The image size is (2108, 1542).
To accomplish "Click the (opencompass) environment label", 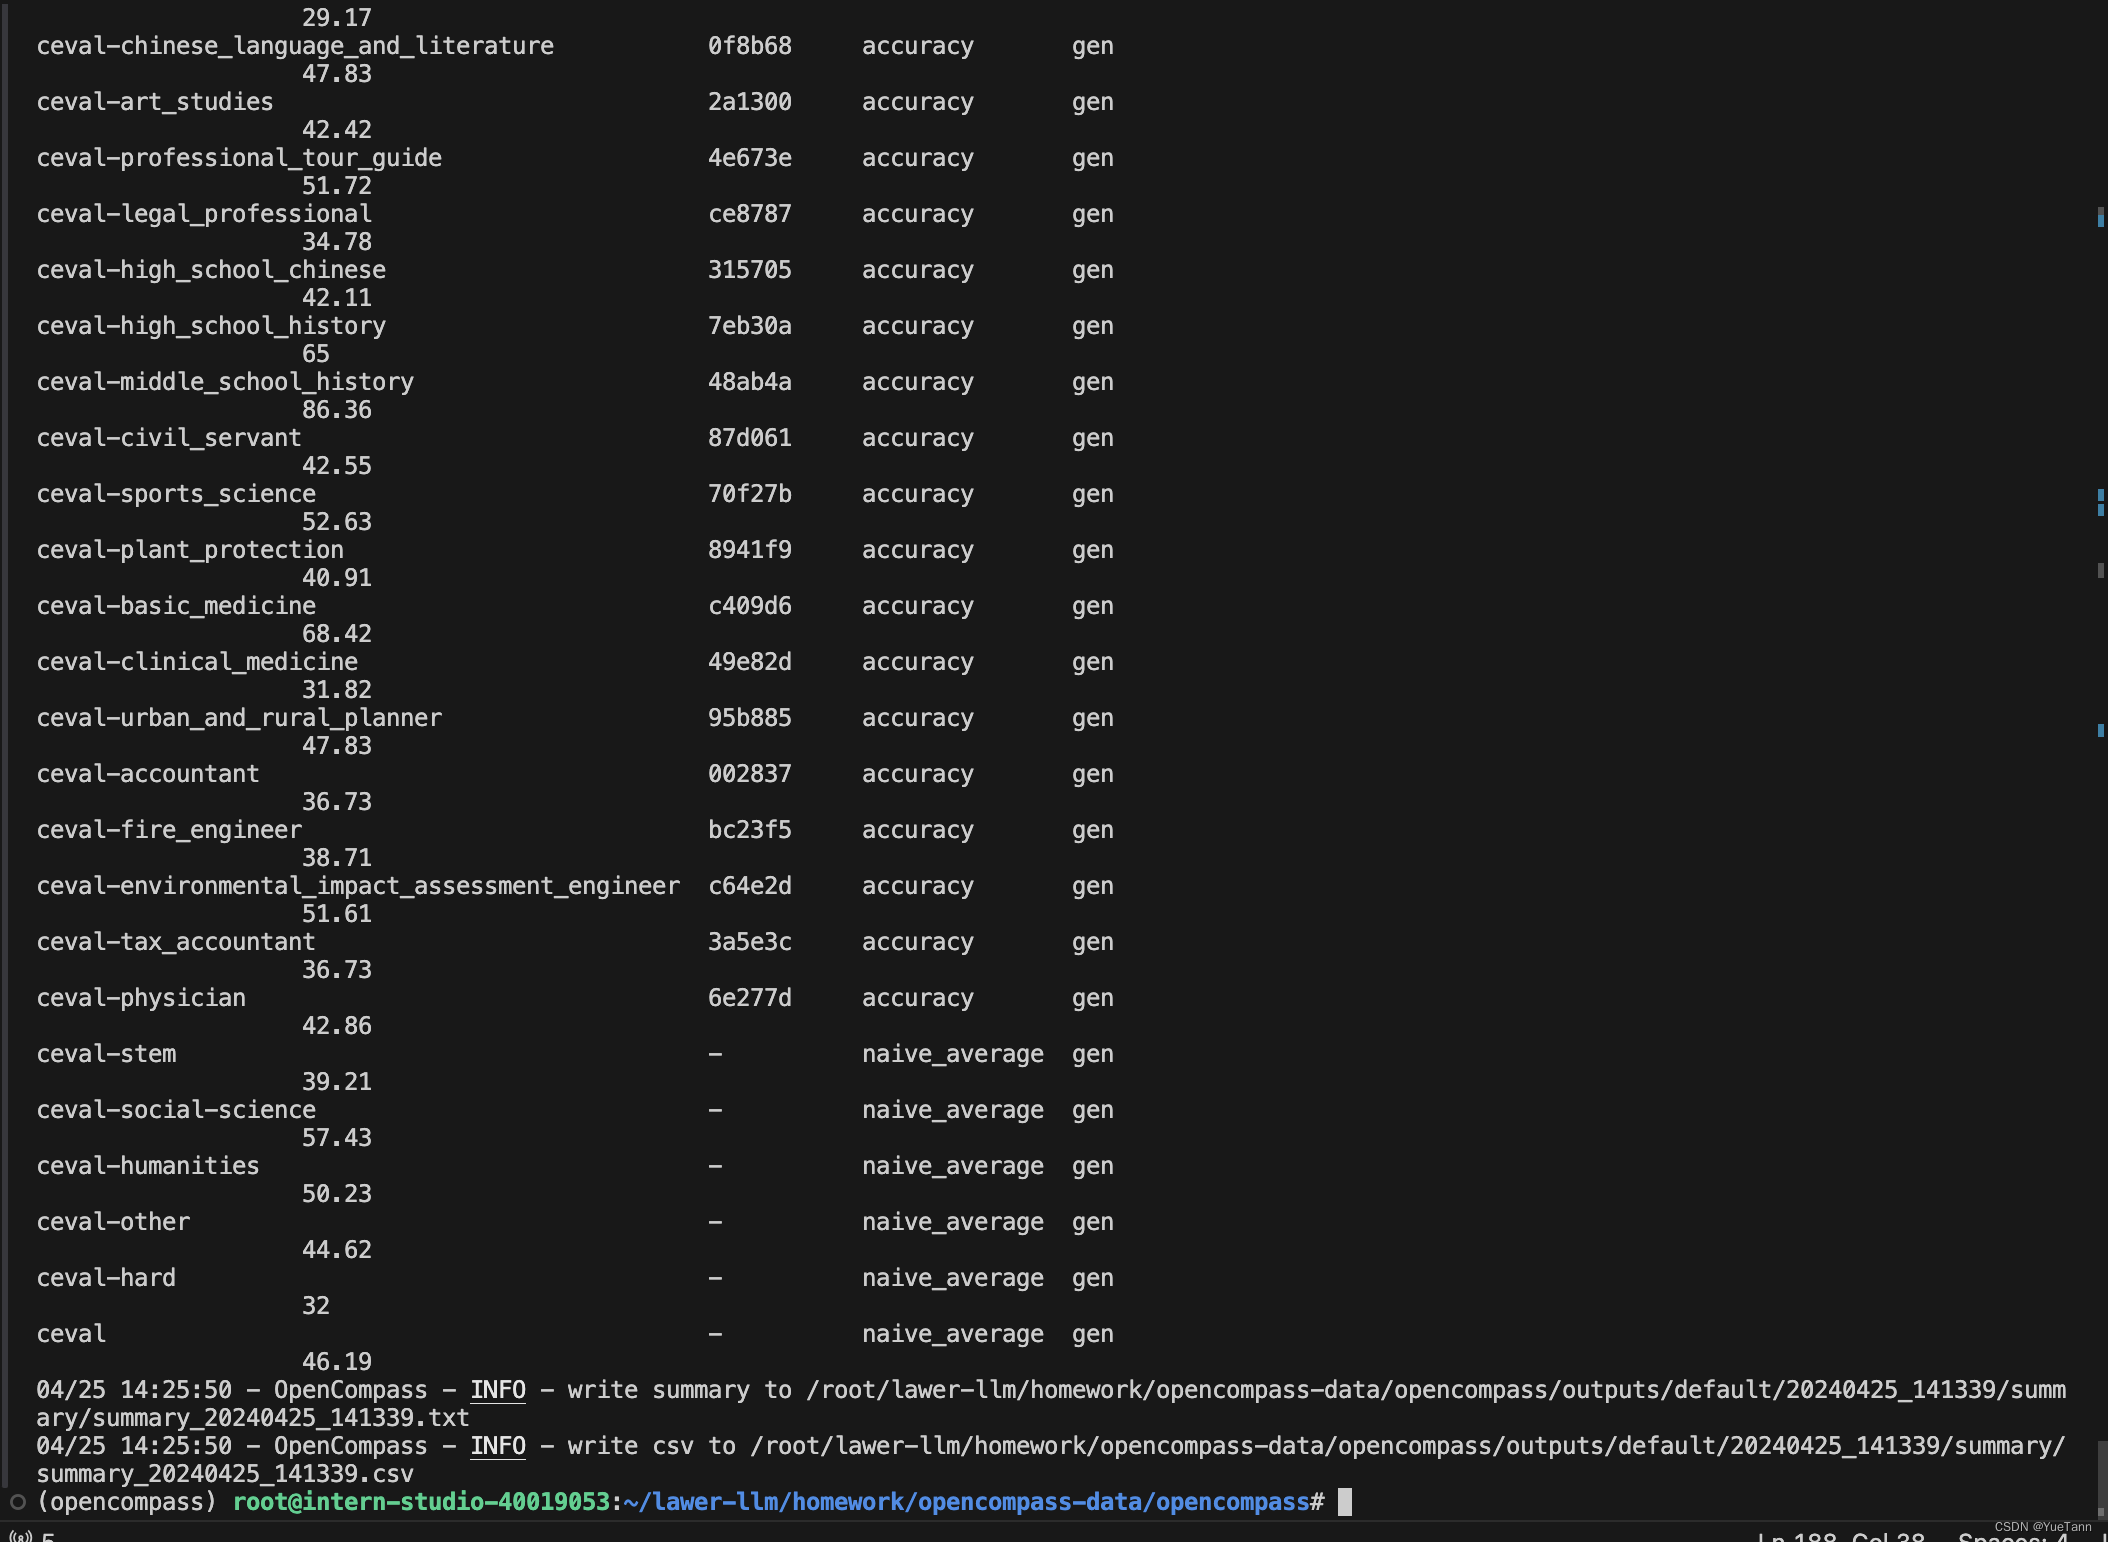I will pos(126,1502).
